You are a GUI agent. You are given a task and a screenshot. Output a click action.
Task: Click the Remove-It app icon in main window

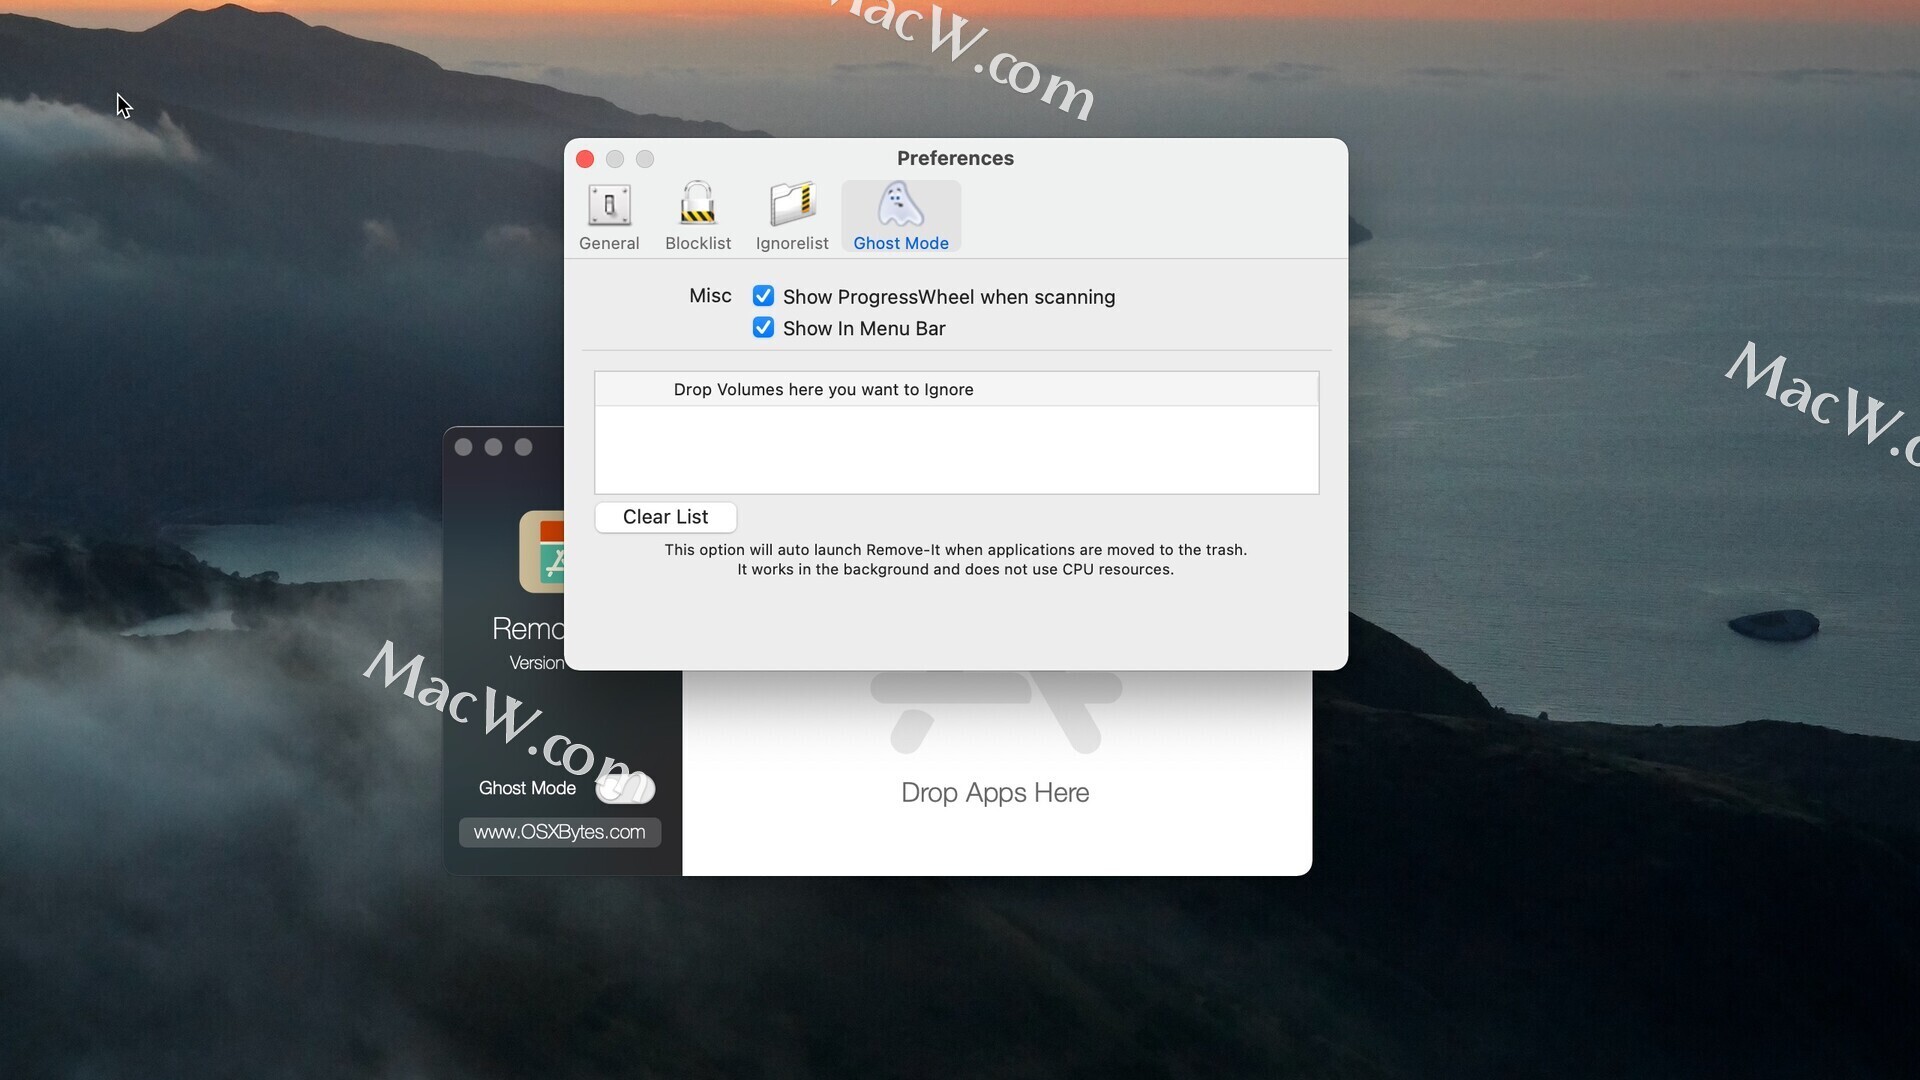click(x=542, y=552)
